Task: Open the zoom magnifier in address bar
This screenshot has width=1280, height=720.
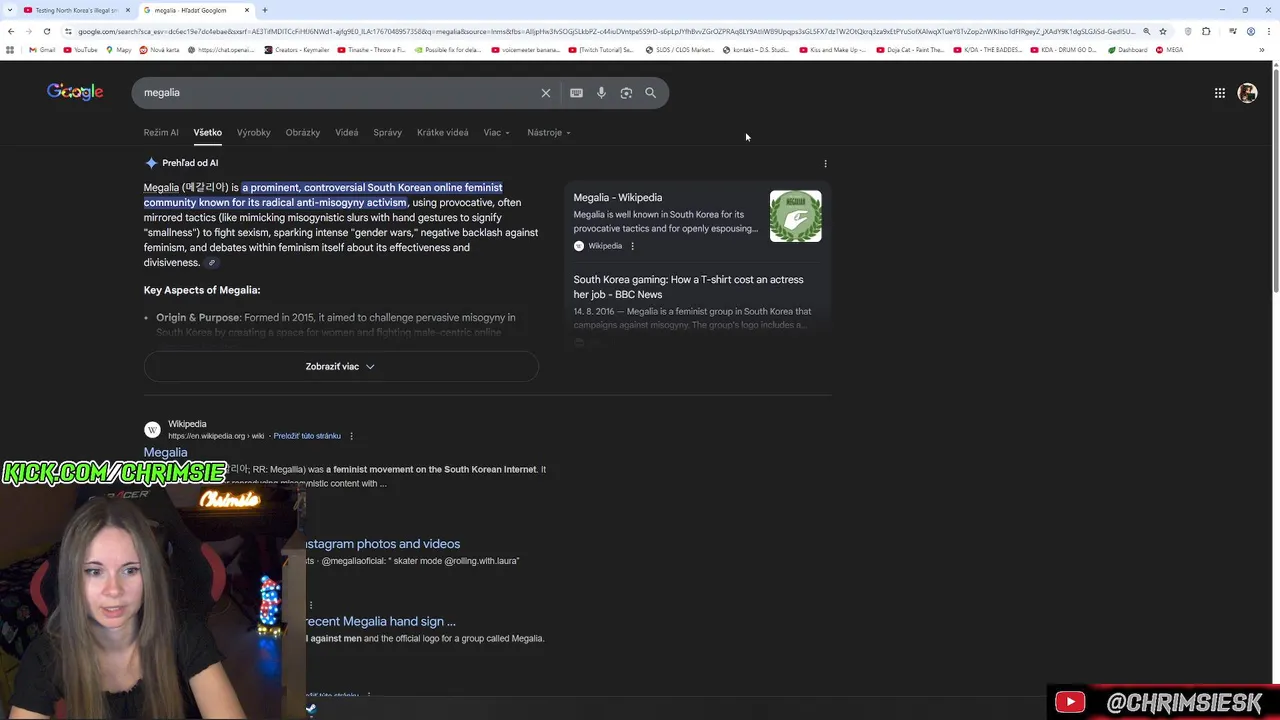Action: click(x=1146, y=31)
